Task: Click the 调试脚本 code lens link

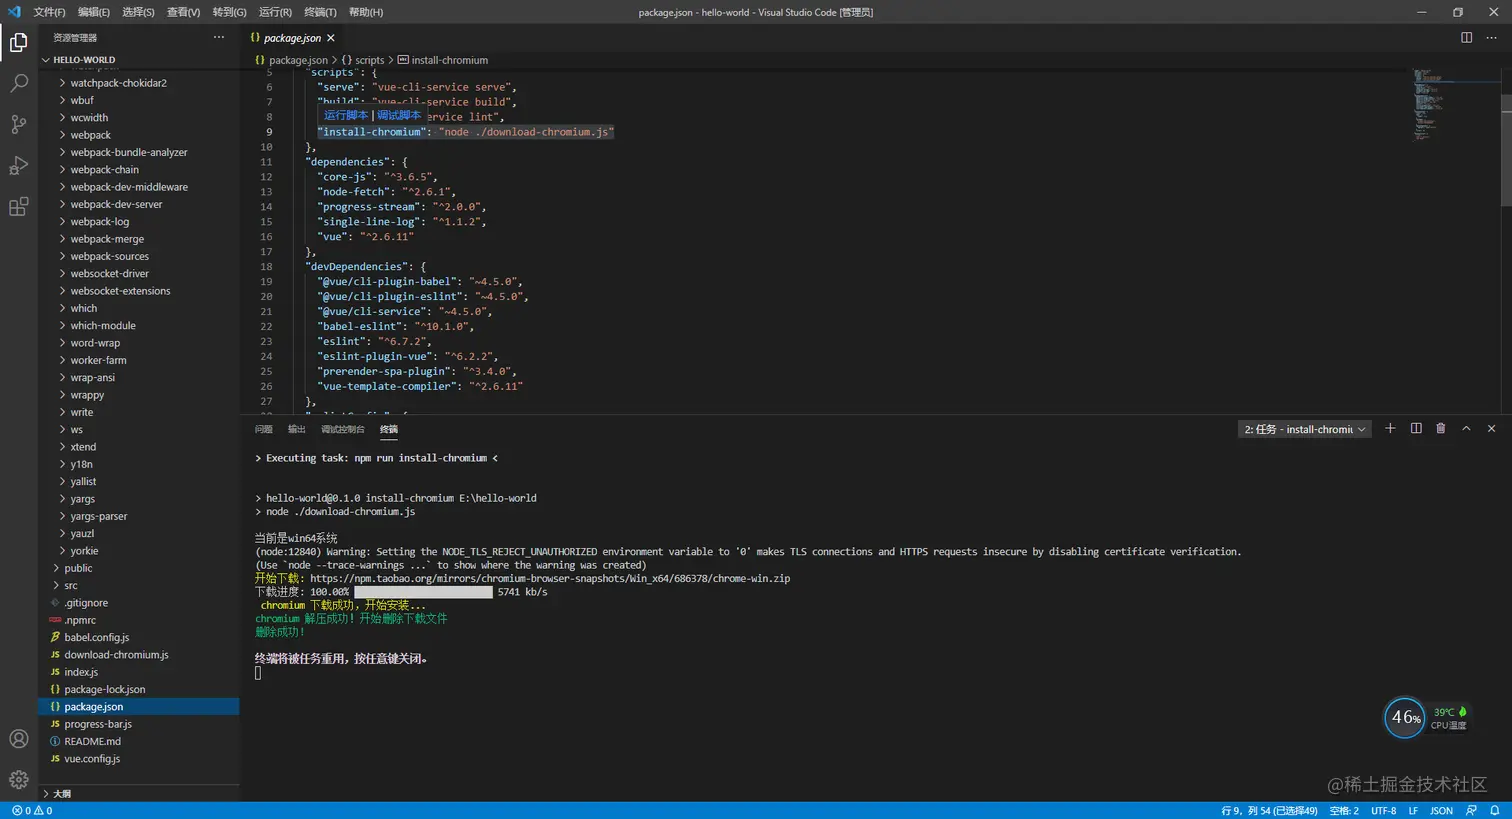Action: [x=399, y=115]
